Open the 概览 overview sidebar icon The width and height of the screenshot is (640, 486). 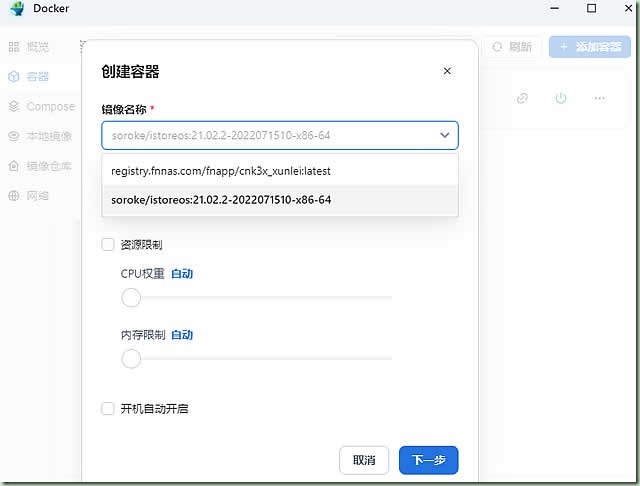(x=14, y=47)
